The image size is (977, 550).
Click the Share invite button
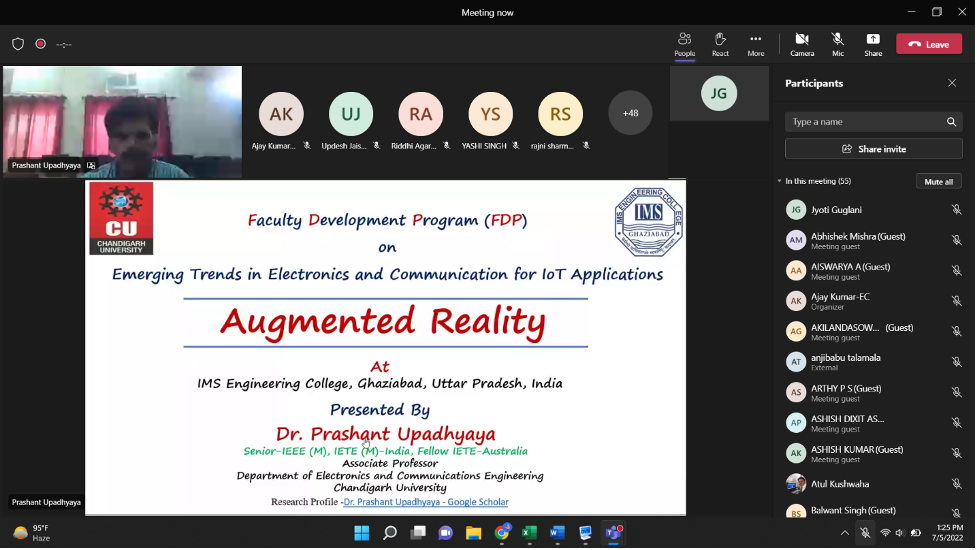point(873,149)
